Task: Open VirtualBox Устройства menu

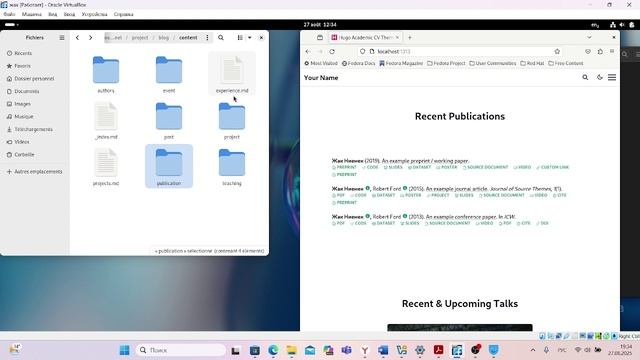Action: click(x=94, y=14)
